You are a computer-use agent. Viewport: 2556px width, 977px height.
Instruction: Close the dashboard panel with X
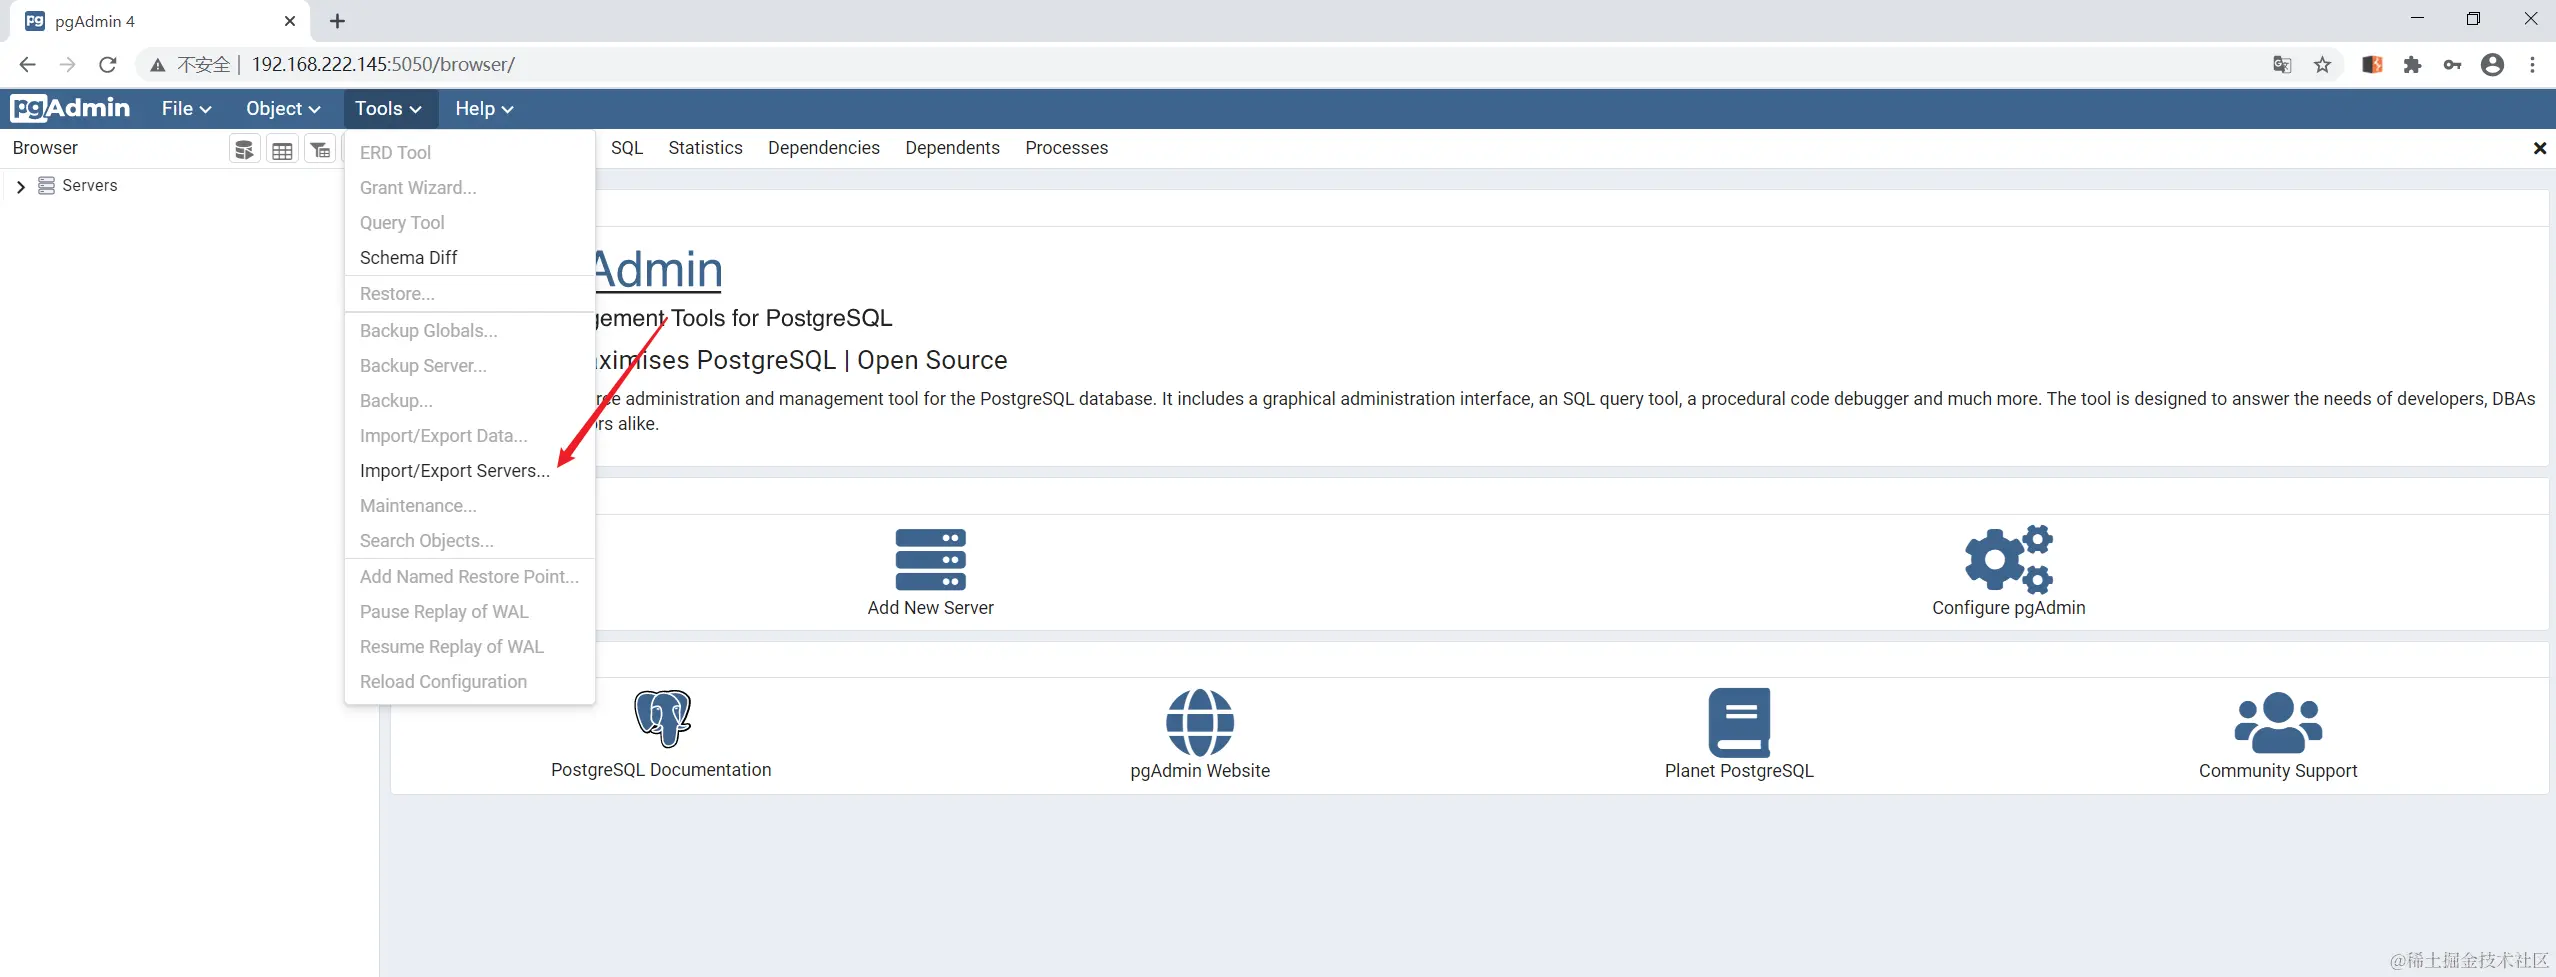[x=2539, y=148]
